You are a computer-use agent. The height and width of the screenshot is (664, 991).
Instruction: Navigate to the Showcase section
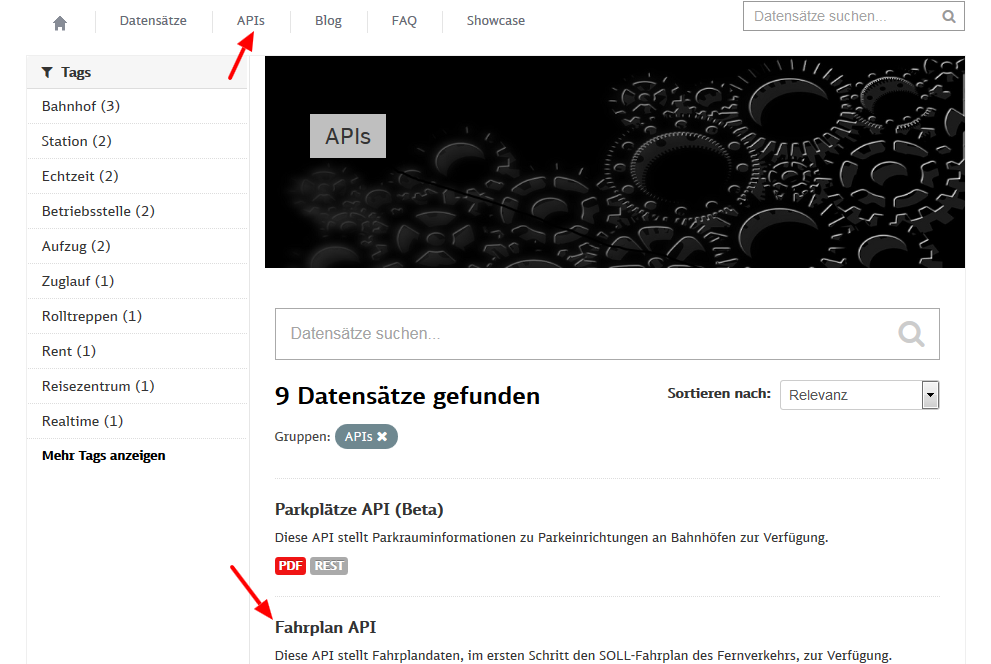[495, 20]
